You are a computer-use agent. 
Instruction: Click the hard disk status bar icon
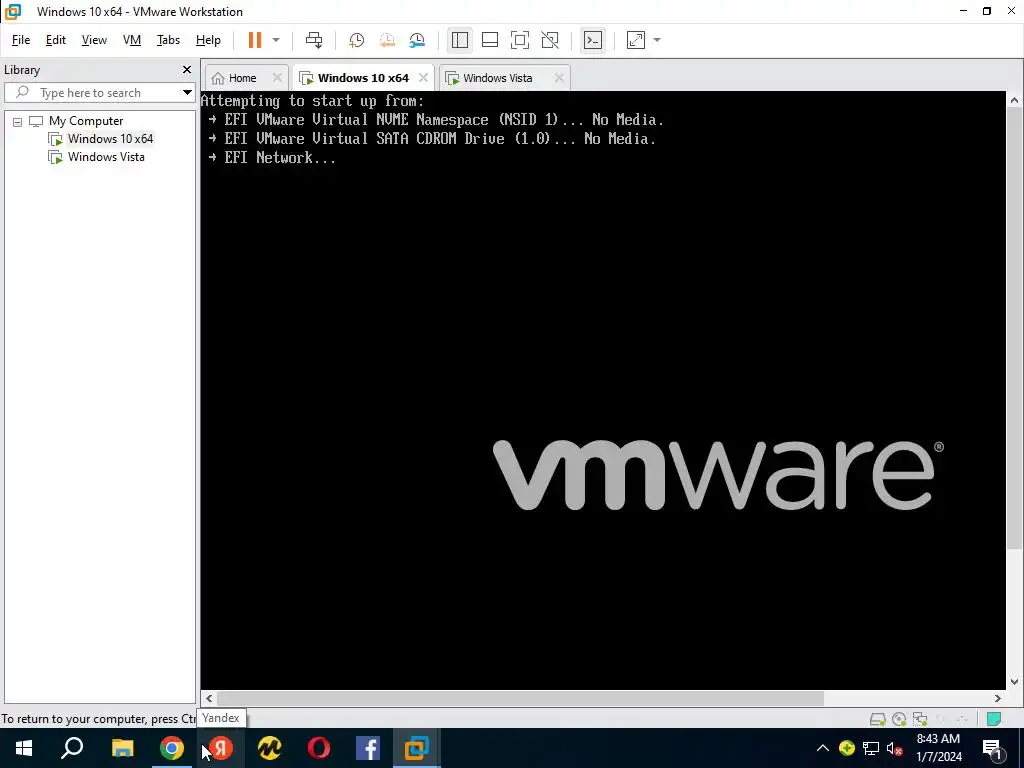click(x=878, y=719)
